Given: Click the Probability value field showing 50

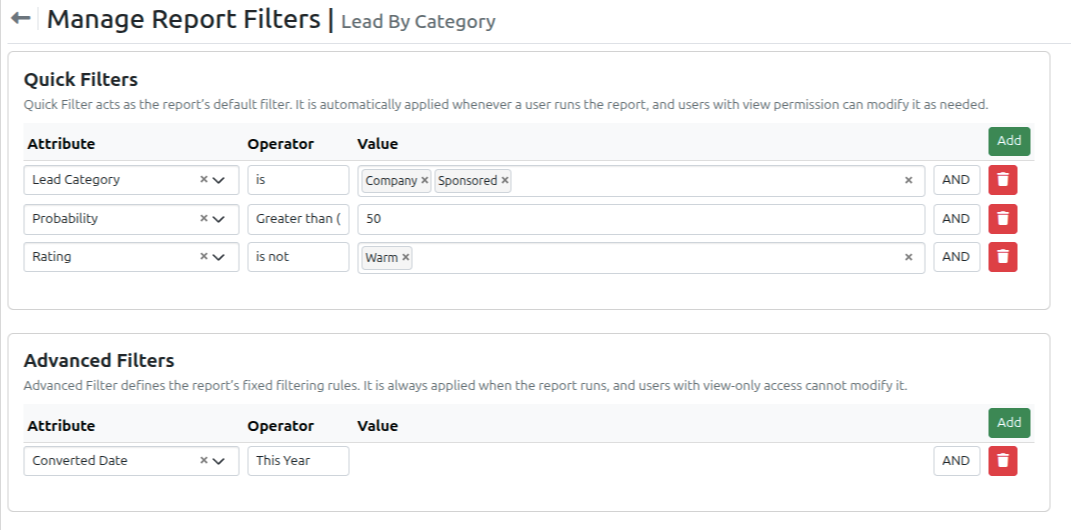Looking at the screenshot, I should pos(641,219).
